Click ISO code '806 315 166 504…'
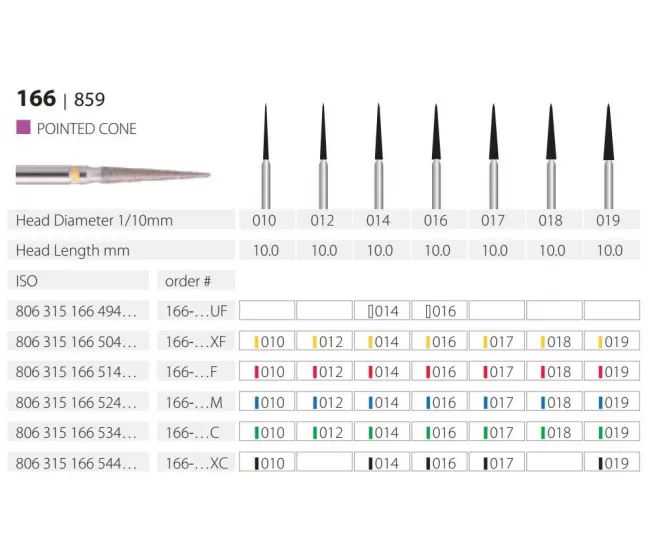The height and width of the screenshot is (550, 648). [x=76, y=342]
